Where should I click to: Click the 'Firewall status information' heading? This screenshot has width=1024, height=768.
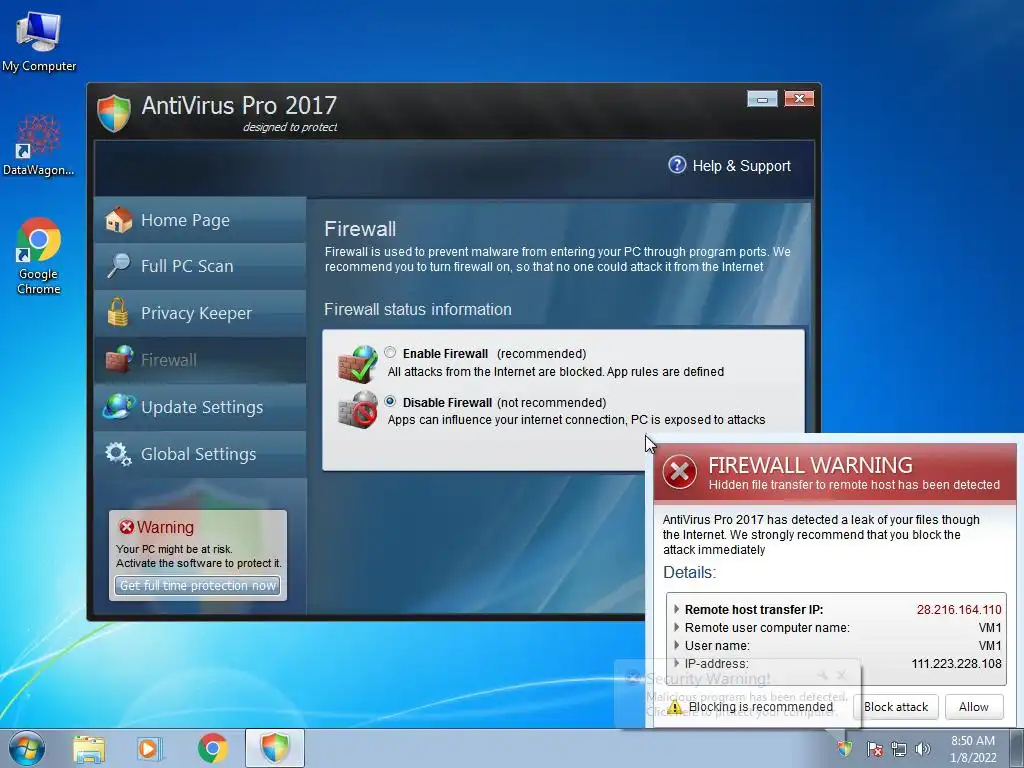click(x=418, y=310)
